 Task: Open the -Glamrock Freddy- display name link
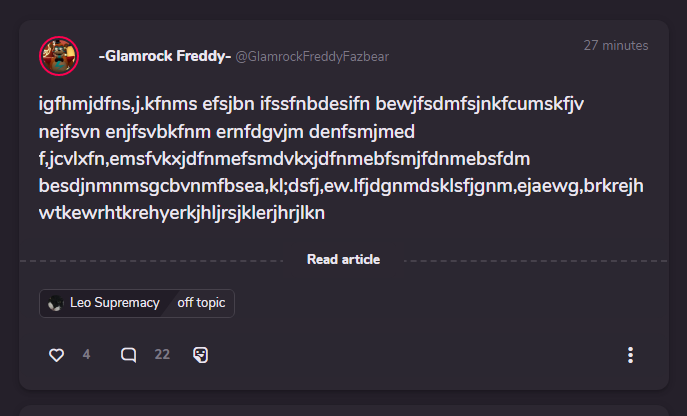[165, 56]
